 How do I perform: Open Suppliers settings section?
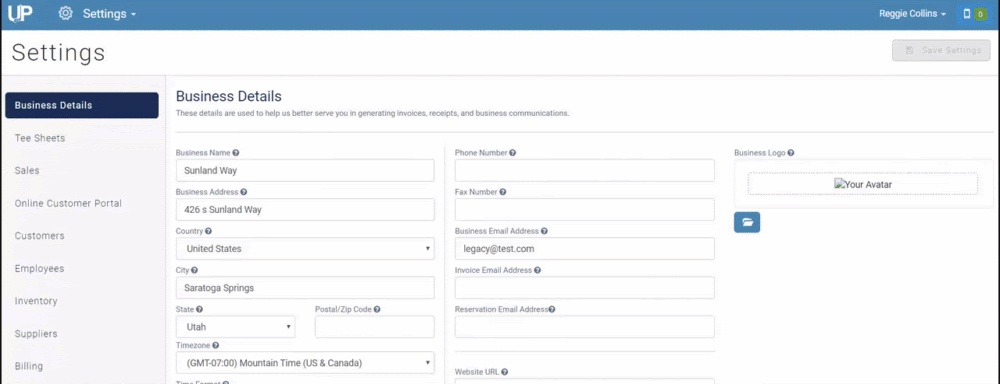(36, 334)
